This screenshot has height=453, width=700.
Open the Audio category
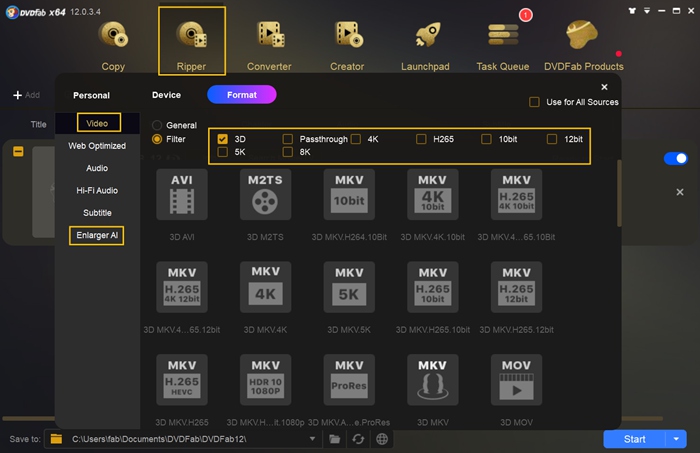(97, 168)
